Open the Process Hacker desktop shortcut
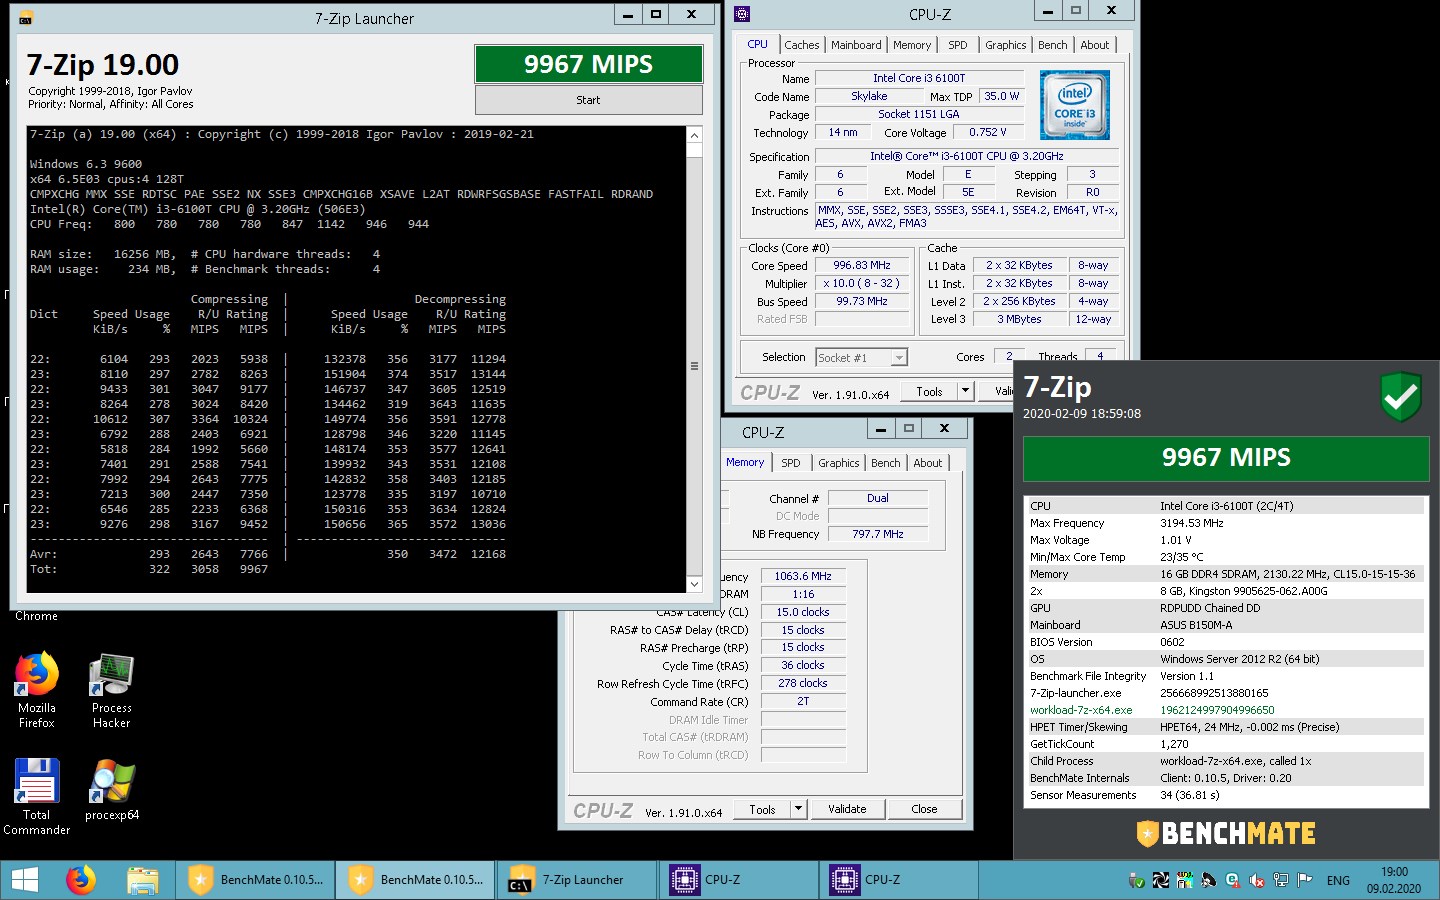The width and height of the screenshot is (1440, 900). [111, 689]
